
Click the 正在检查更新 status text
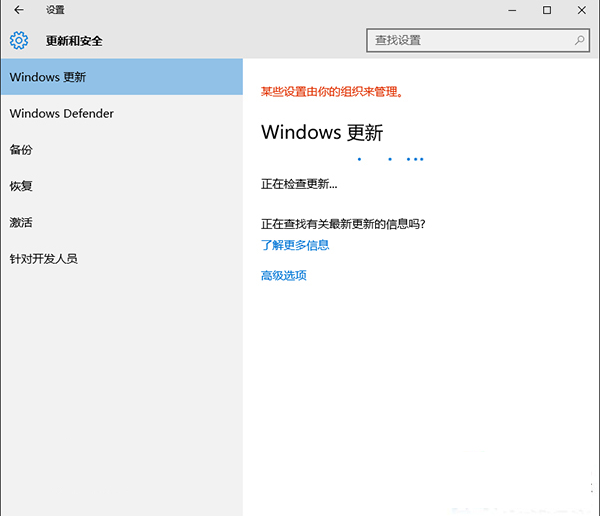point(299,184)
